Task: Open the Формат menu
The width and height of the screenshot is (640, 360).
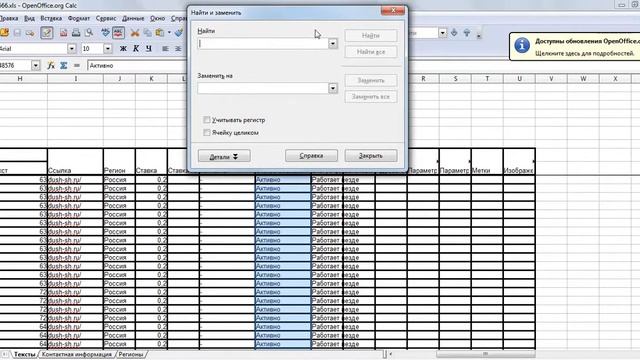Action: coord(79,18)
